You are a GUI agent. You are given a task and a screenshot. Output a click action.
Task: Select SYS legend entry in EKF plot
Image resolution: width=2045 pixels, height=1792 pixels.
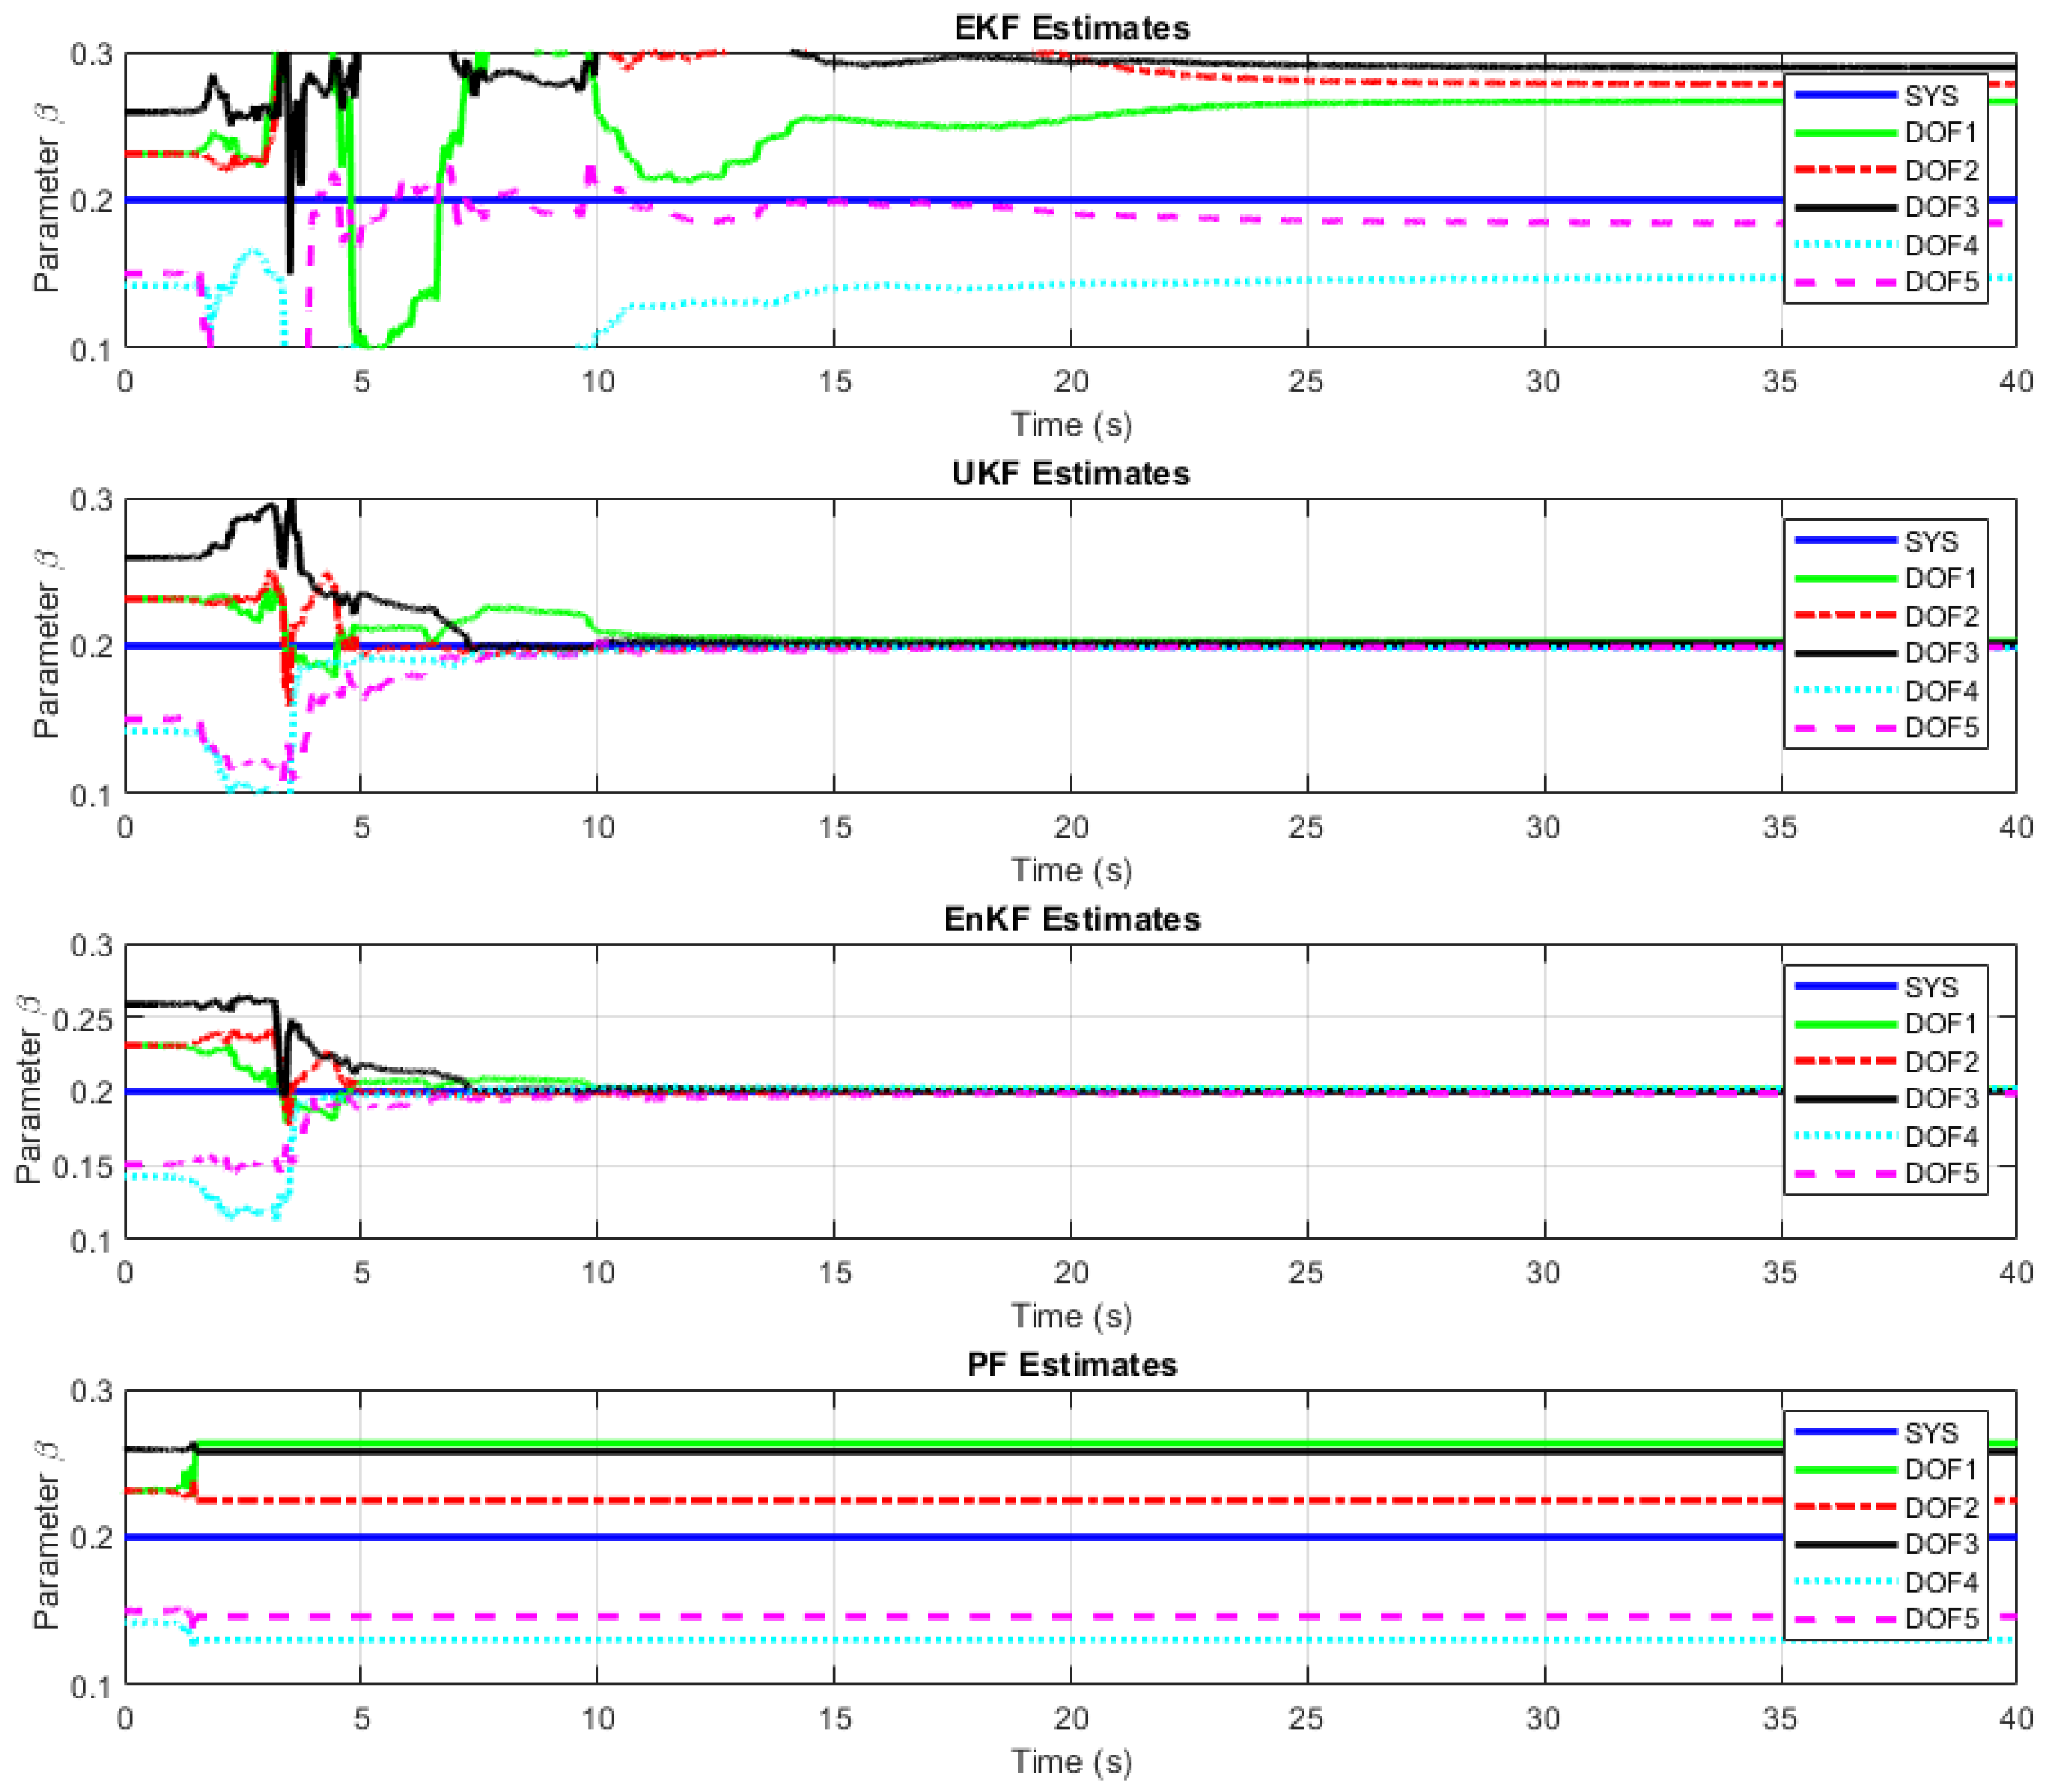click(1930, 96)
